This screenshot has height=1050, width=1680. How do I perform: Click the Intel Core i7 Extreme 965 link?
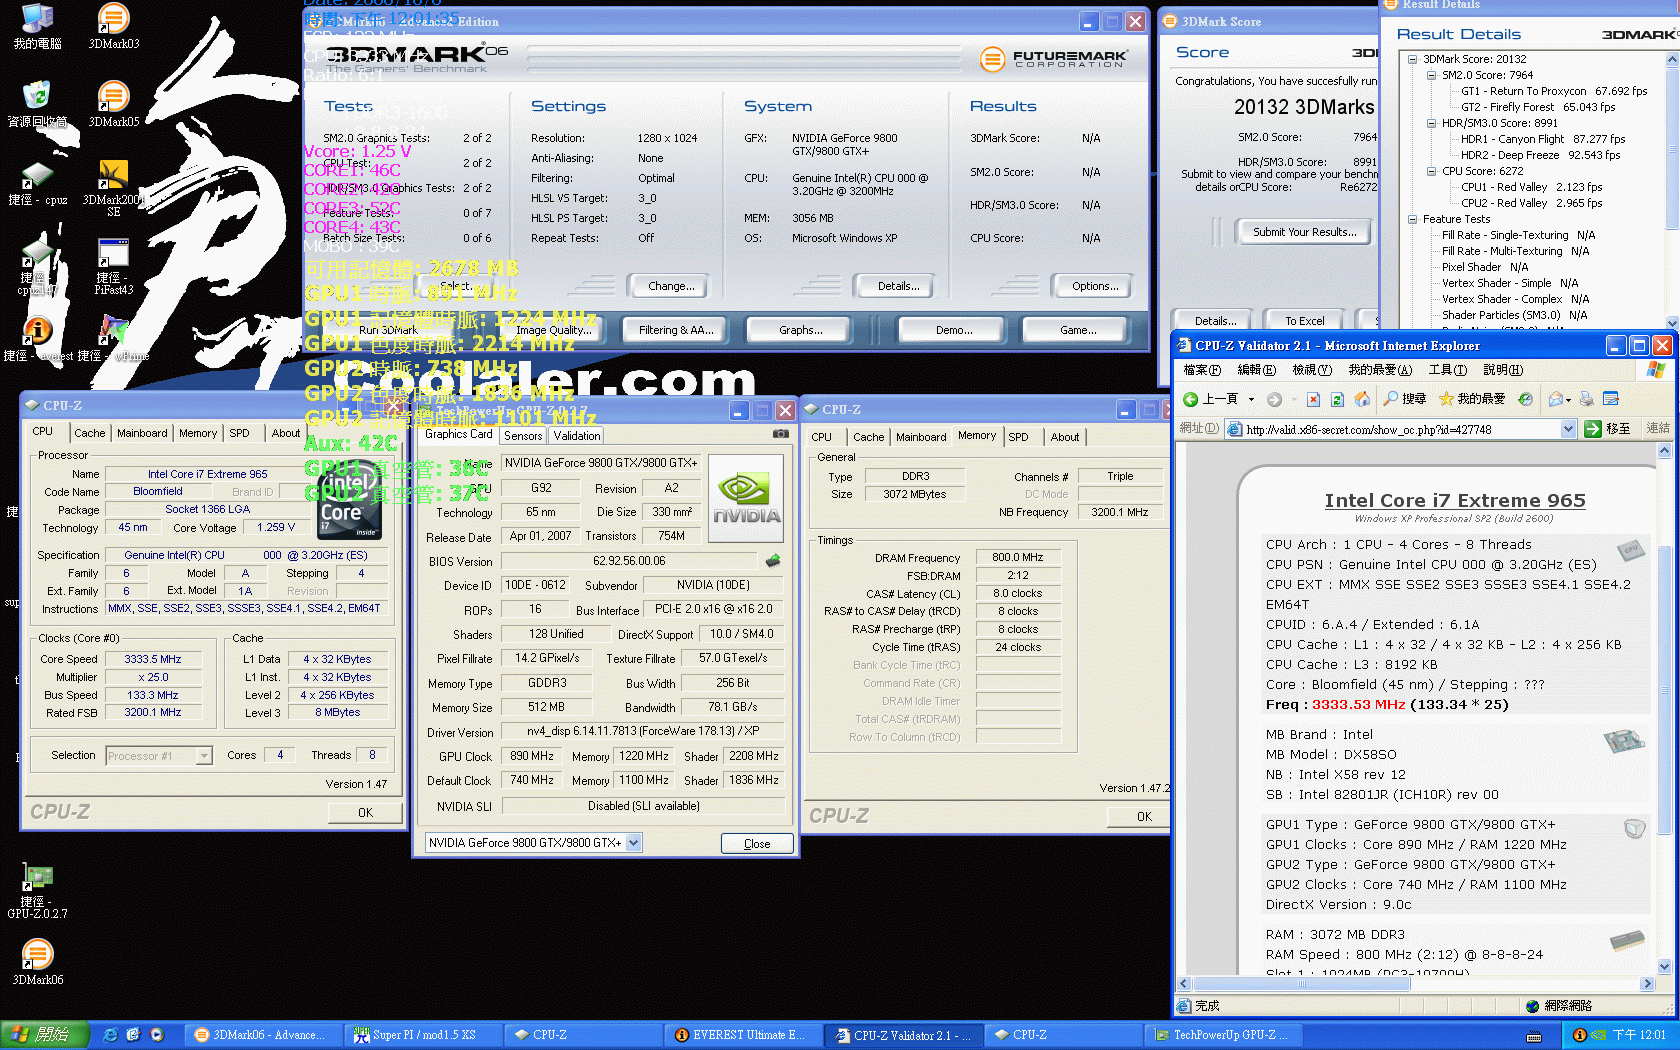(x=1455, y=500)
